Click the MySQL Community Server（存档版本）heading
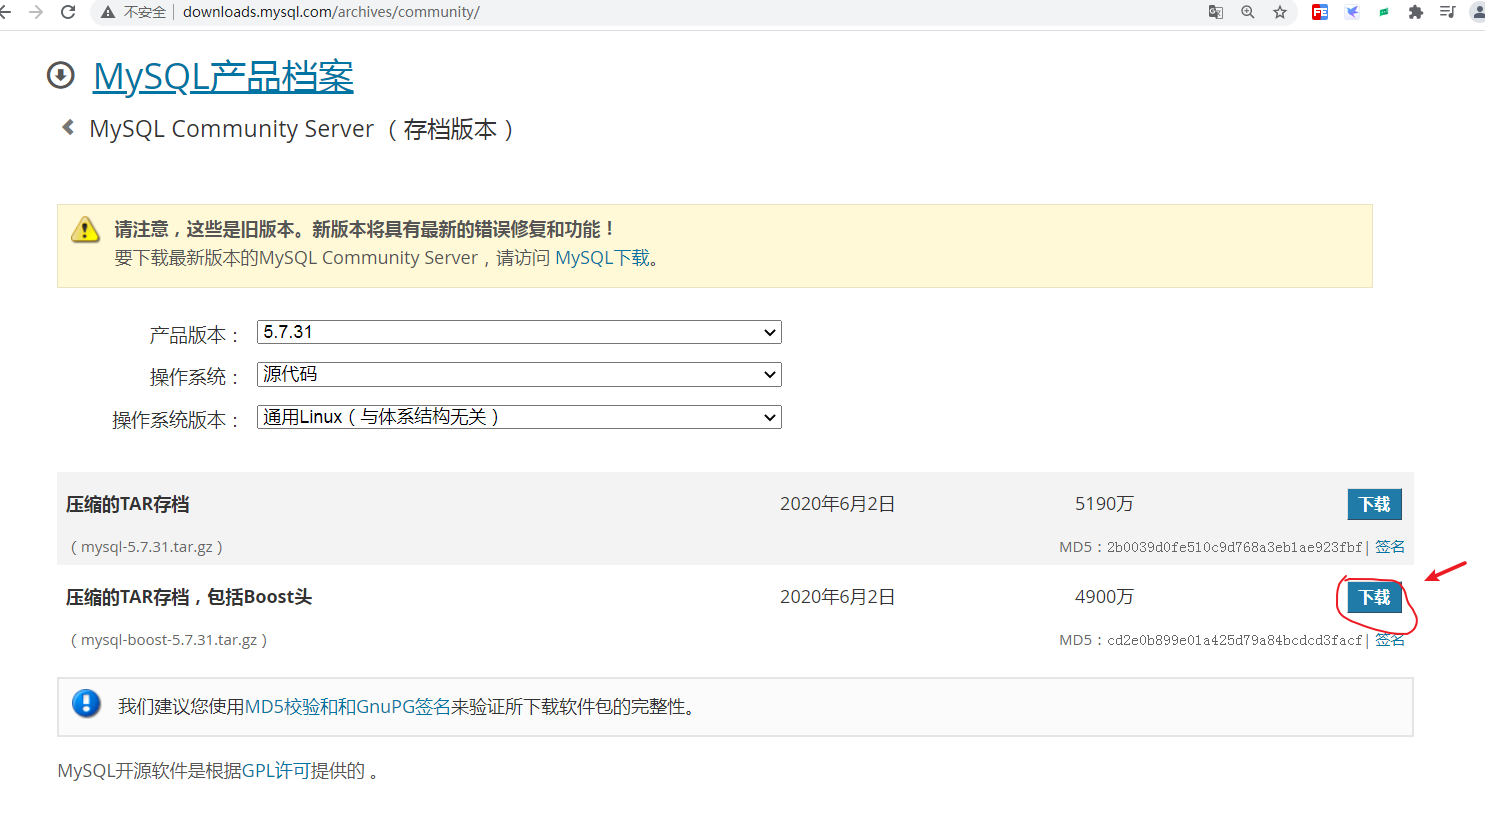The width and height of the screenshot is (1485, 834). coord(301,129)
